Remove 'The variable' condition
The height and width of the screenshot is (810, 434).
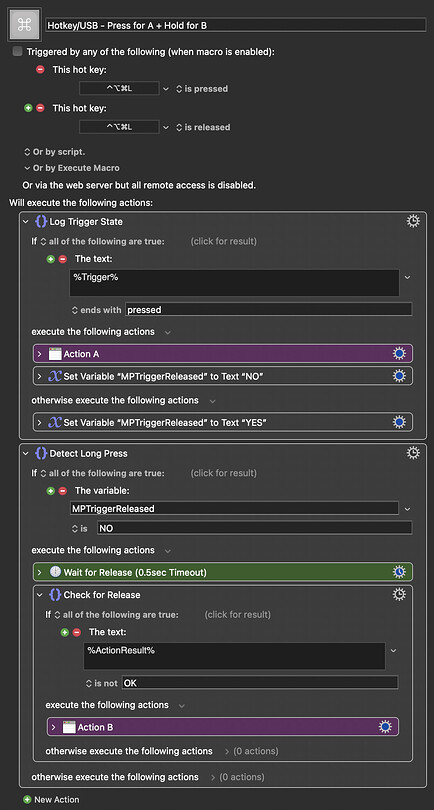tap(63, 490)
